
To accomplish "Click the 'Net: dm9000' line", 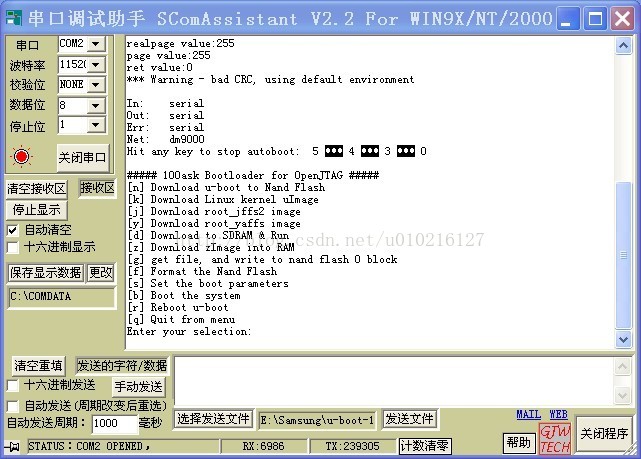I will [x=166, y=139].
